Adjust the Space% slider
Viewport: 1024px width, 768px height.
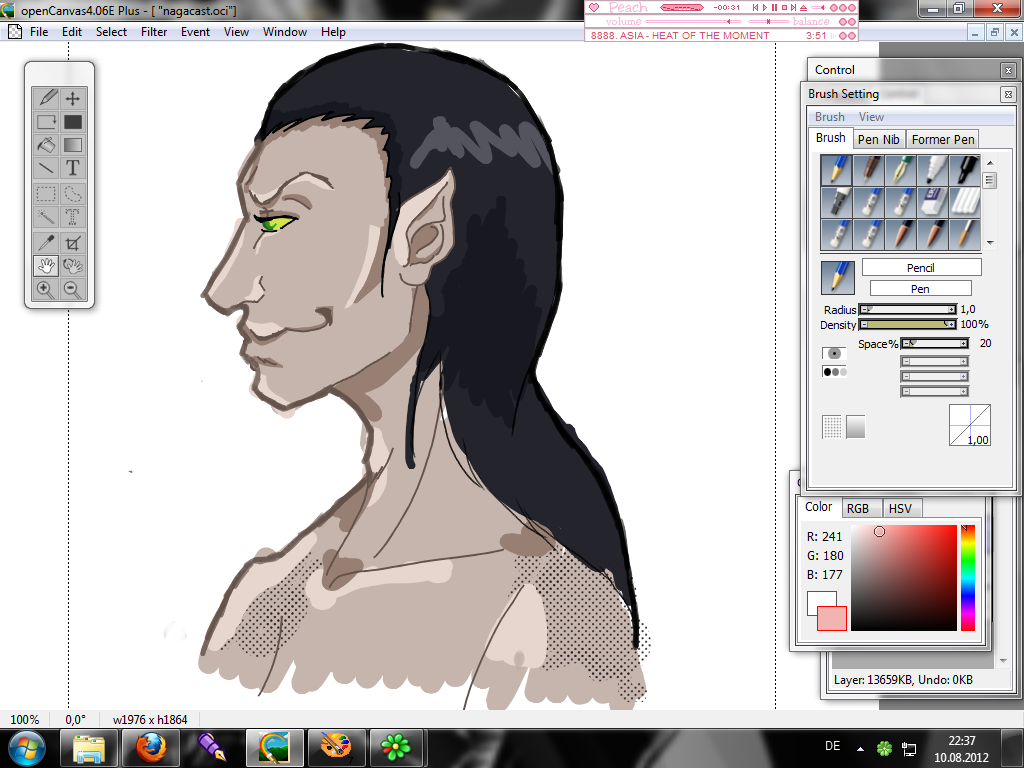click(x=935, y=343)
